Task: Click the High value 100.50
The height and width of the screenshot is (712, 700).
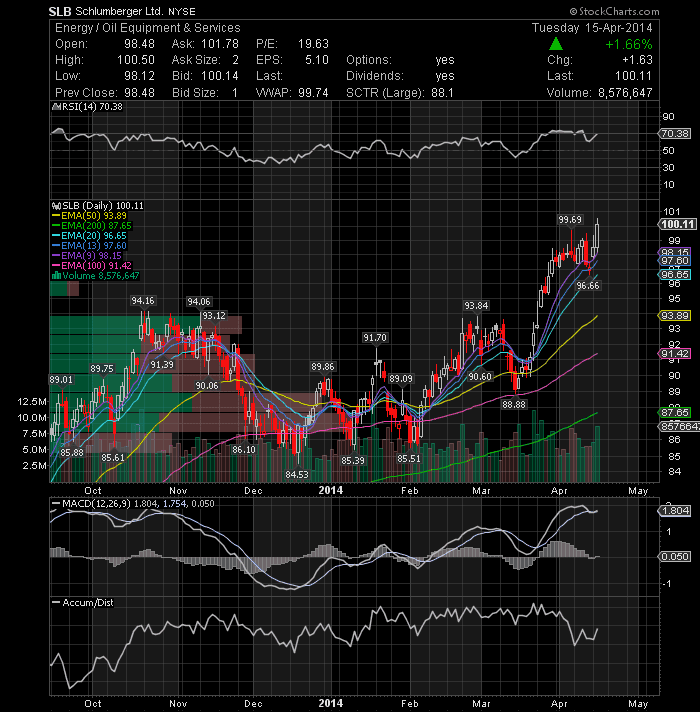Action: click(x=136, y=60)
